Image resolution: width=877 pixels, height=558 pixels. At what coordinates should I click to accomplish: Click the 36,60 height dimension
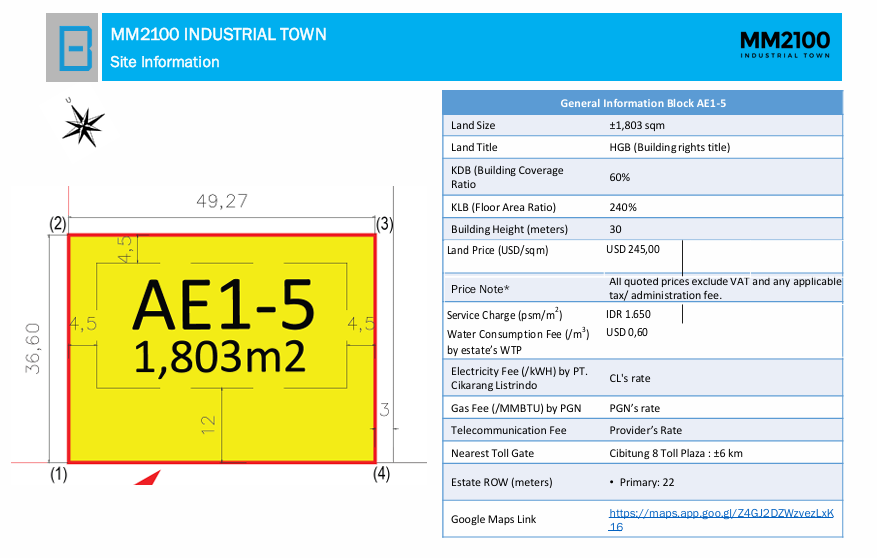[33, 348]
